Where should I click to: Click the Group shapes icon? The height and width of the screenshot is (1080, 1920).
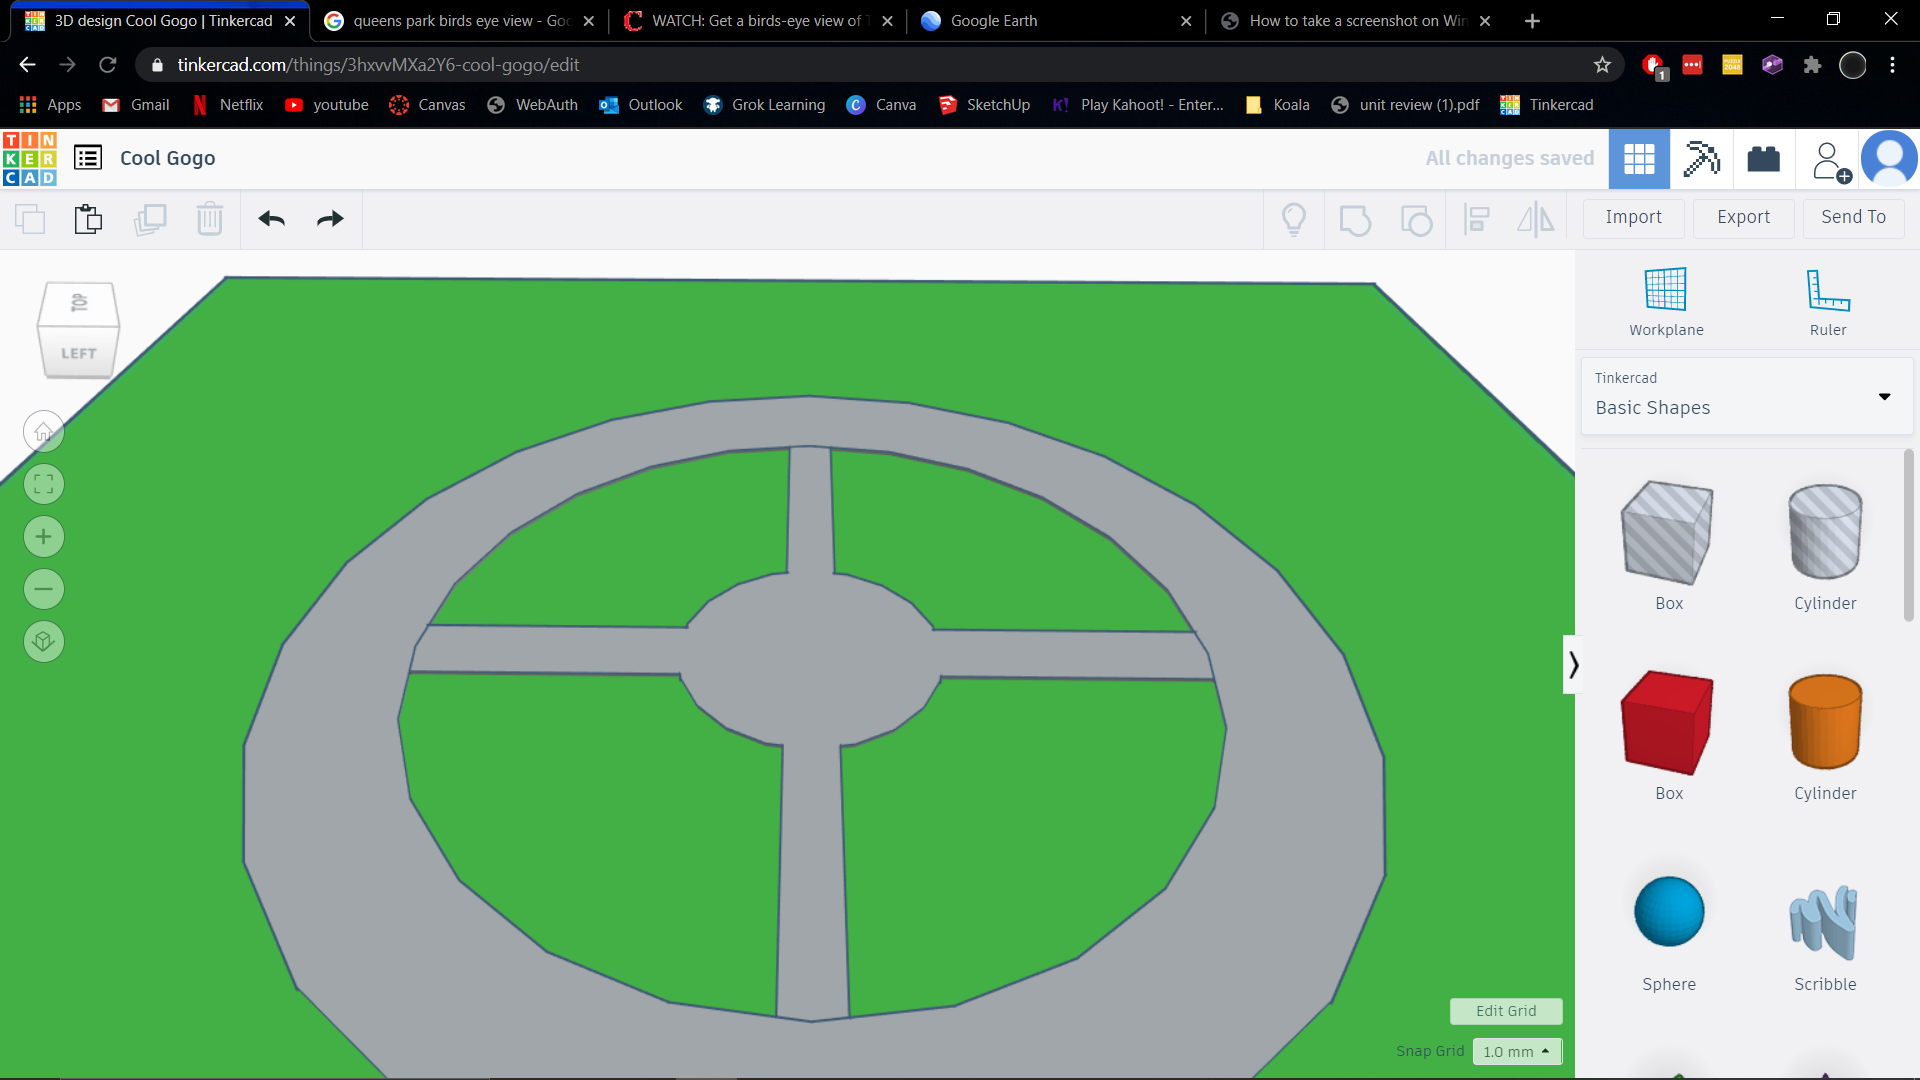[1355, 219]
